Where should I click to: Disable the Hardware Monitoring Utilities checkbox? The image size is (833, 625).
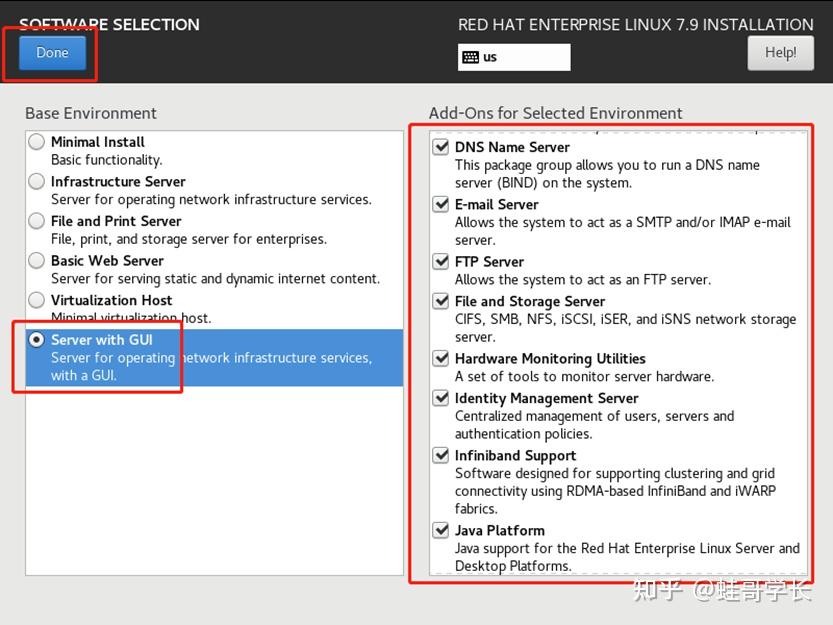tap(441, 359)
